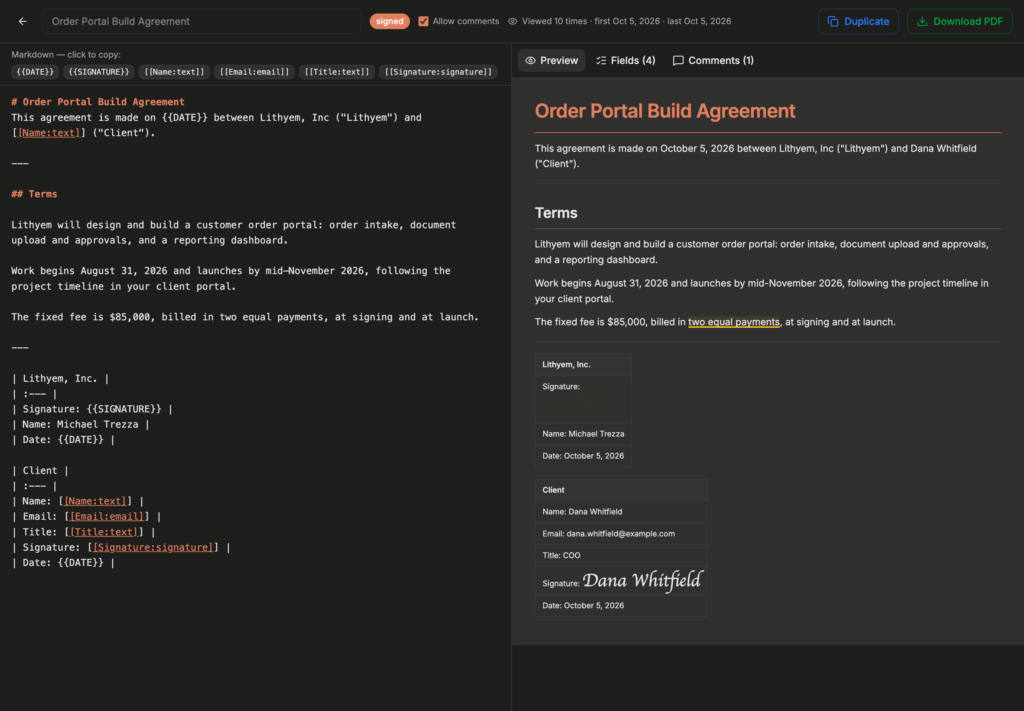Click the 'Viewed 10 times' status text

tap(554, 22)
